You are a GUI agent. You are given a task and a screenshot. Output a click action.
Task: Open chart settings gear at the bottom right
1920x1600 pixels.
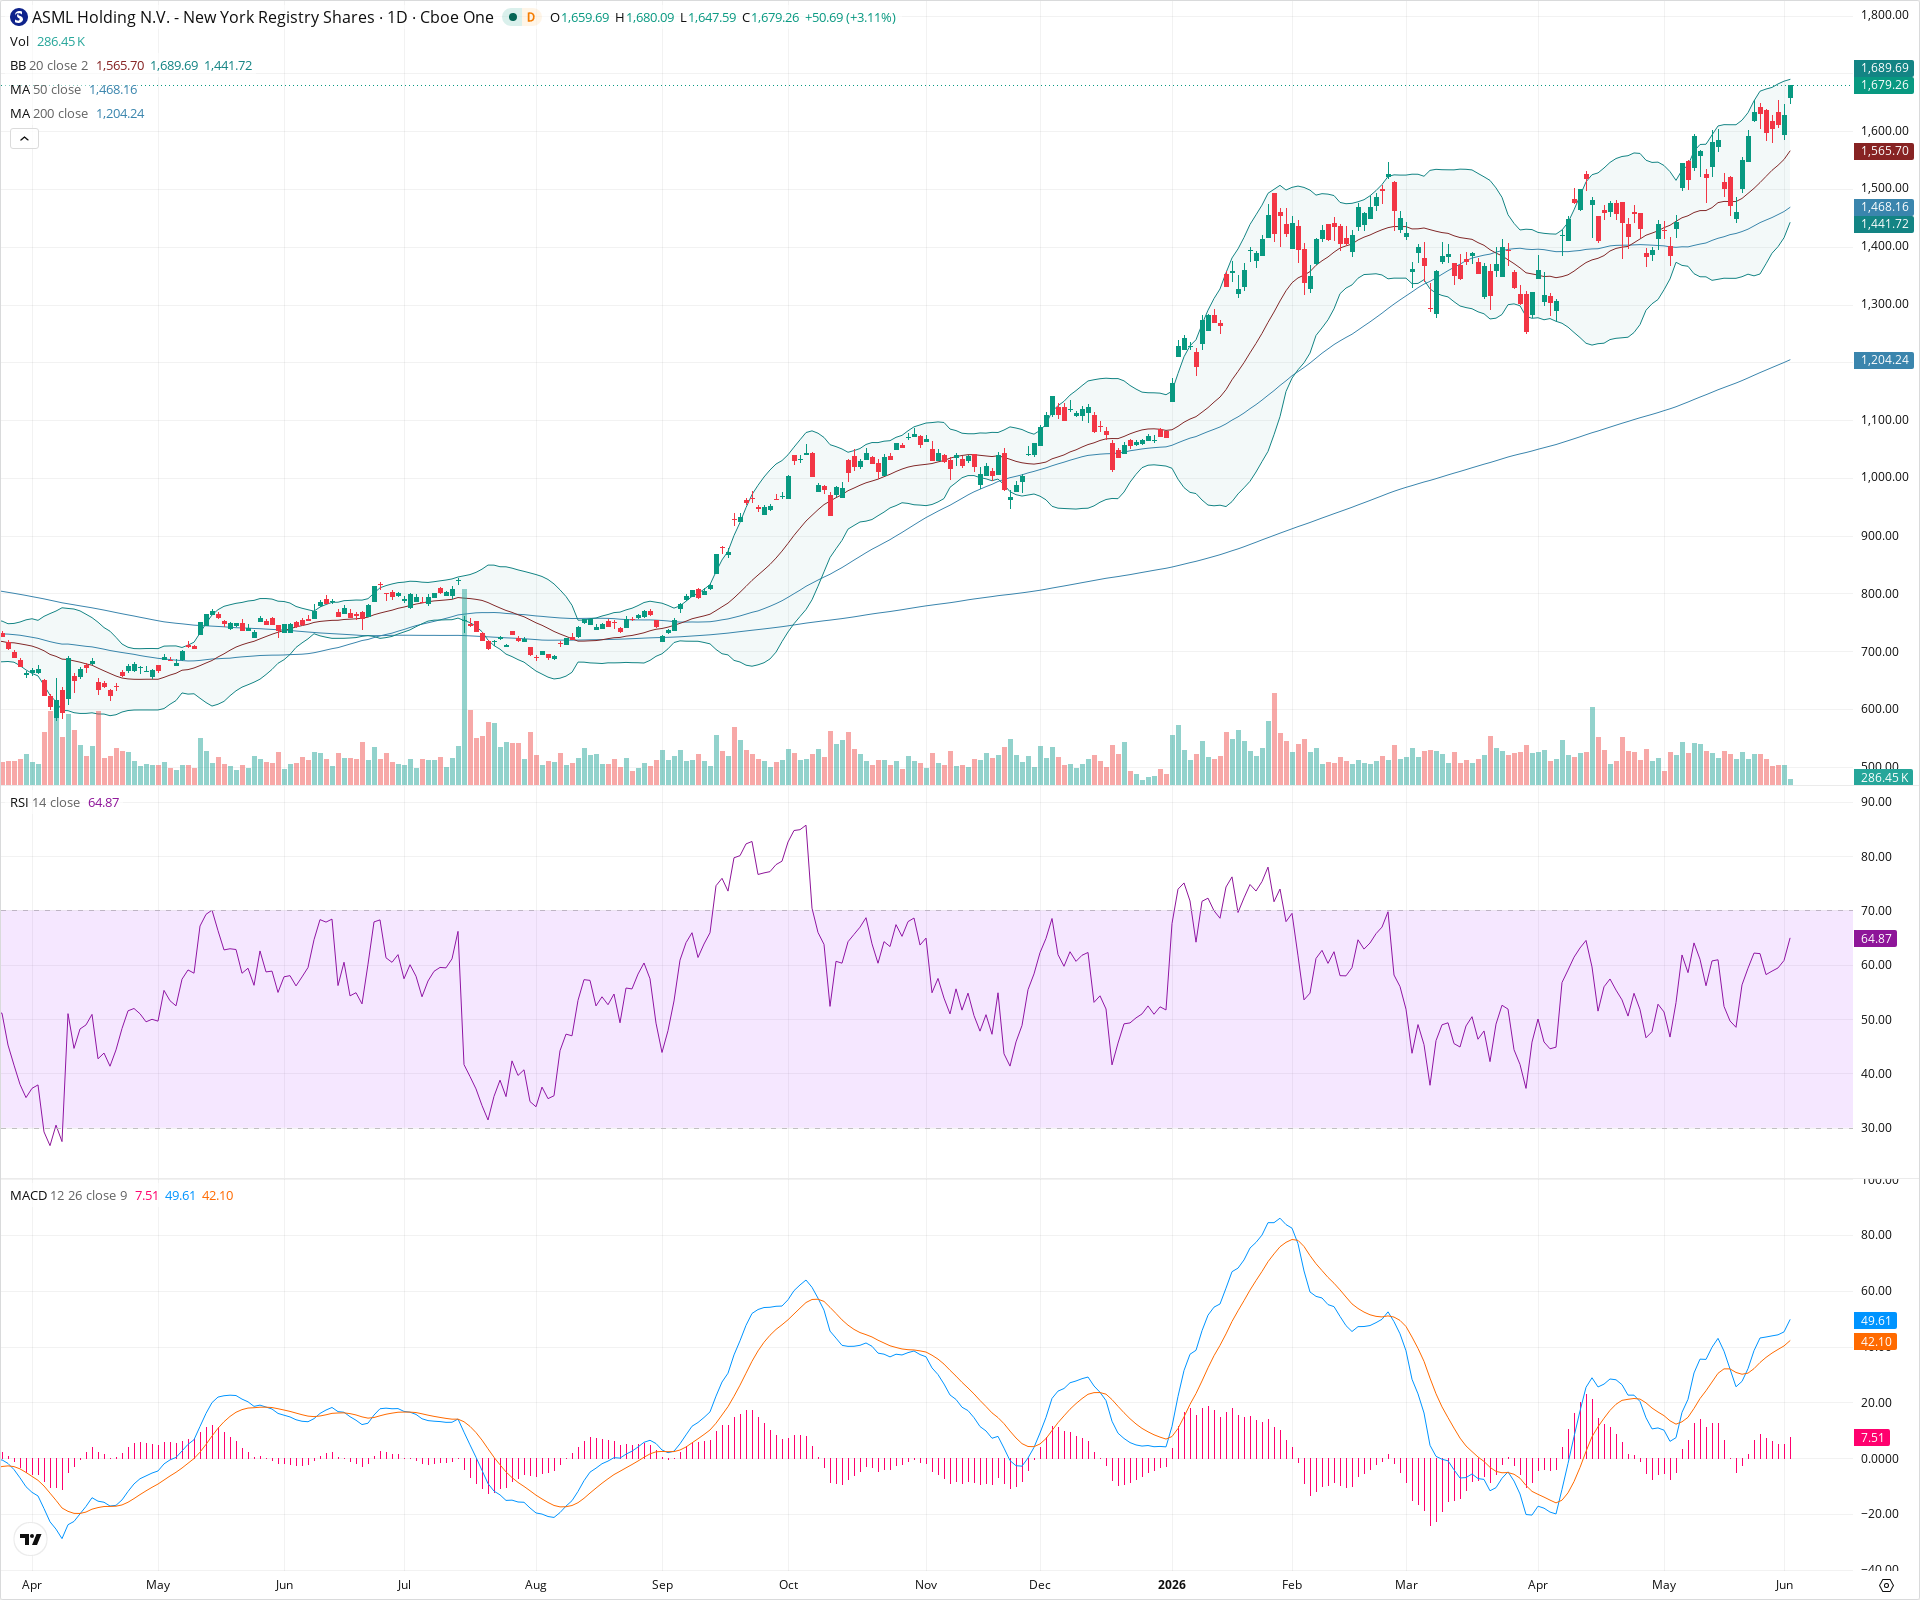pos(1886,1585)
